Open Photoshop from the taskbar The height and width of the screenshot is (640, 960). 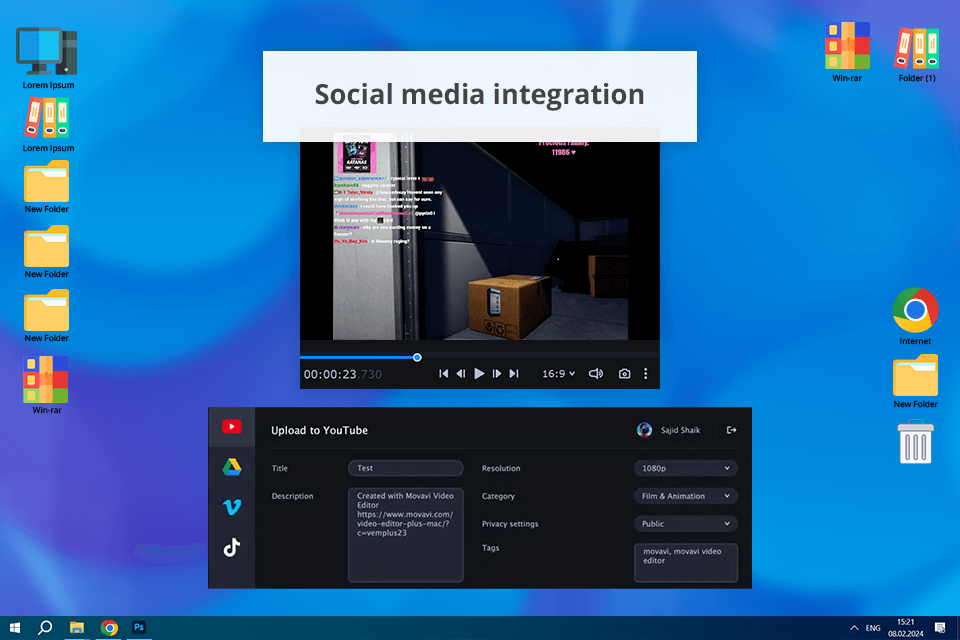tap(139, 627)
